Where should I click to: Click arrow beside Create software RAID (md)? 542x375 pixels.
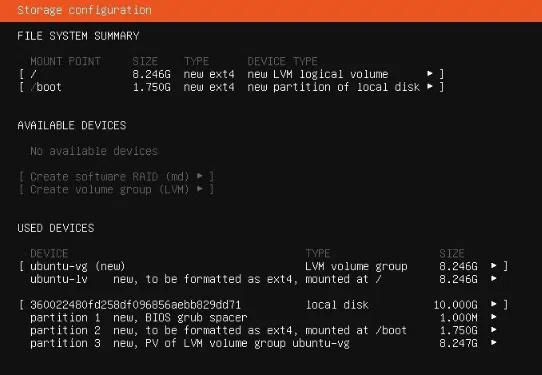(199, 176)
